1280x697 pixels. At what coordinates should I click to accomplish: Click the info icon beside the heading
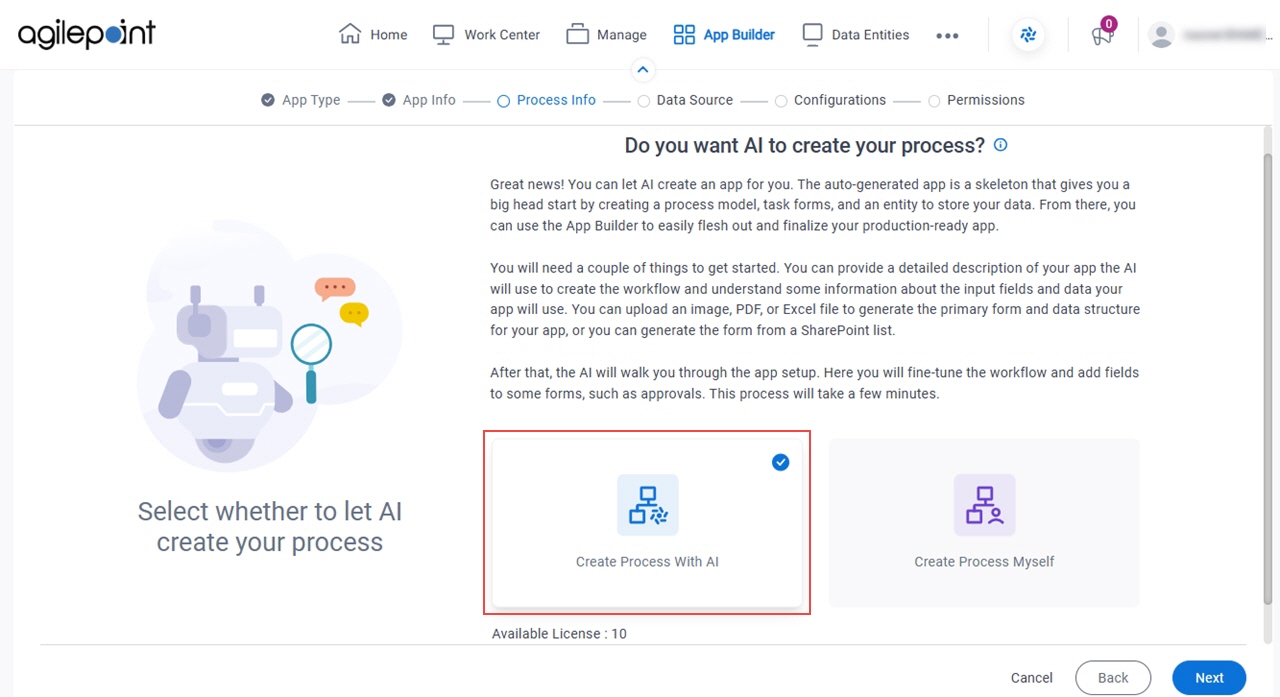pos(1000,145)
